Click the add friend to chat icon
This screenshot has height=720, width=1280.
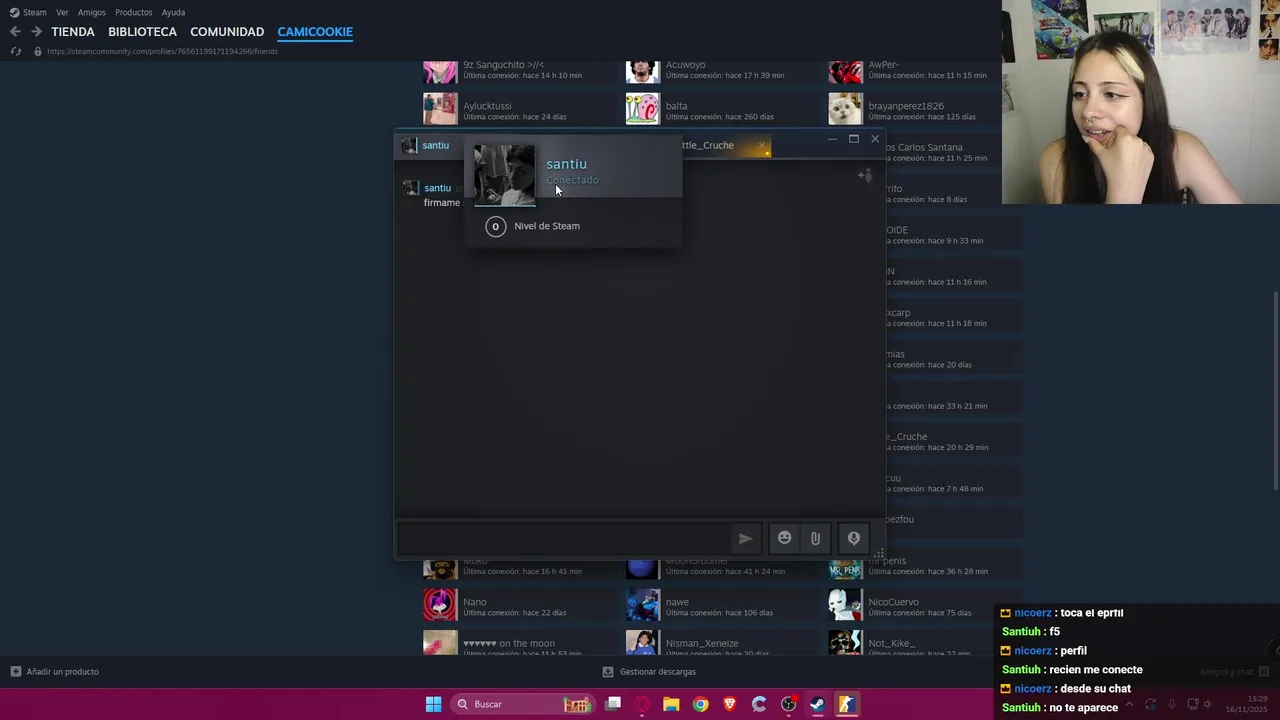point(865,176)
